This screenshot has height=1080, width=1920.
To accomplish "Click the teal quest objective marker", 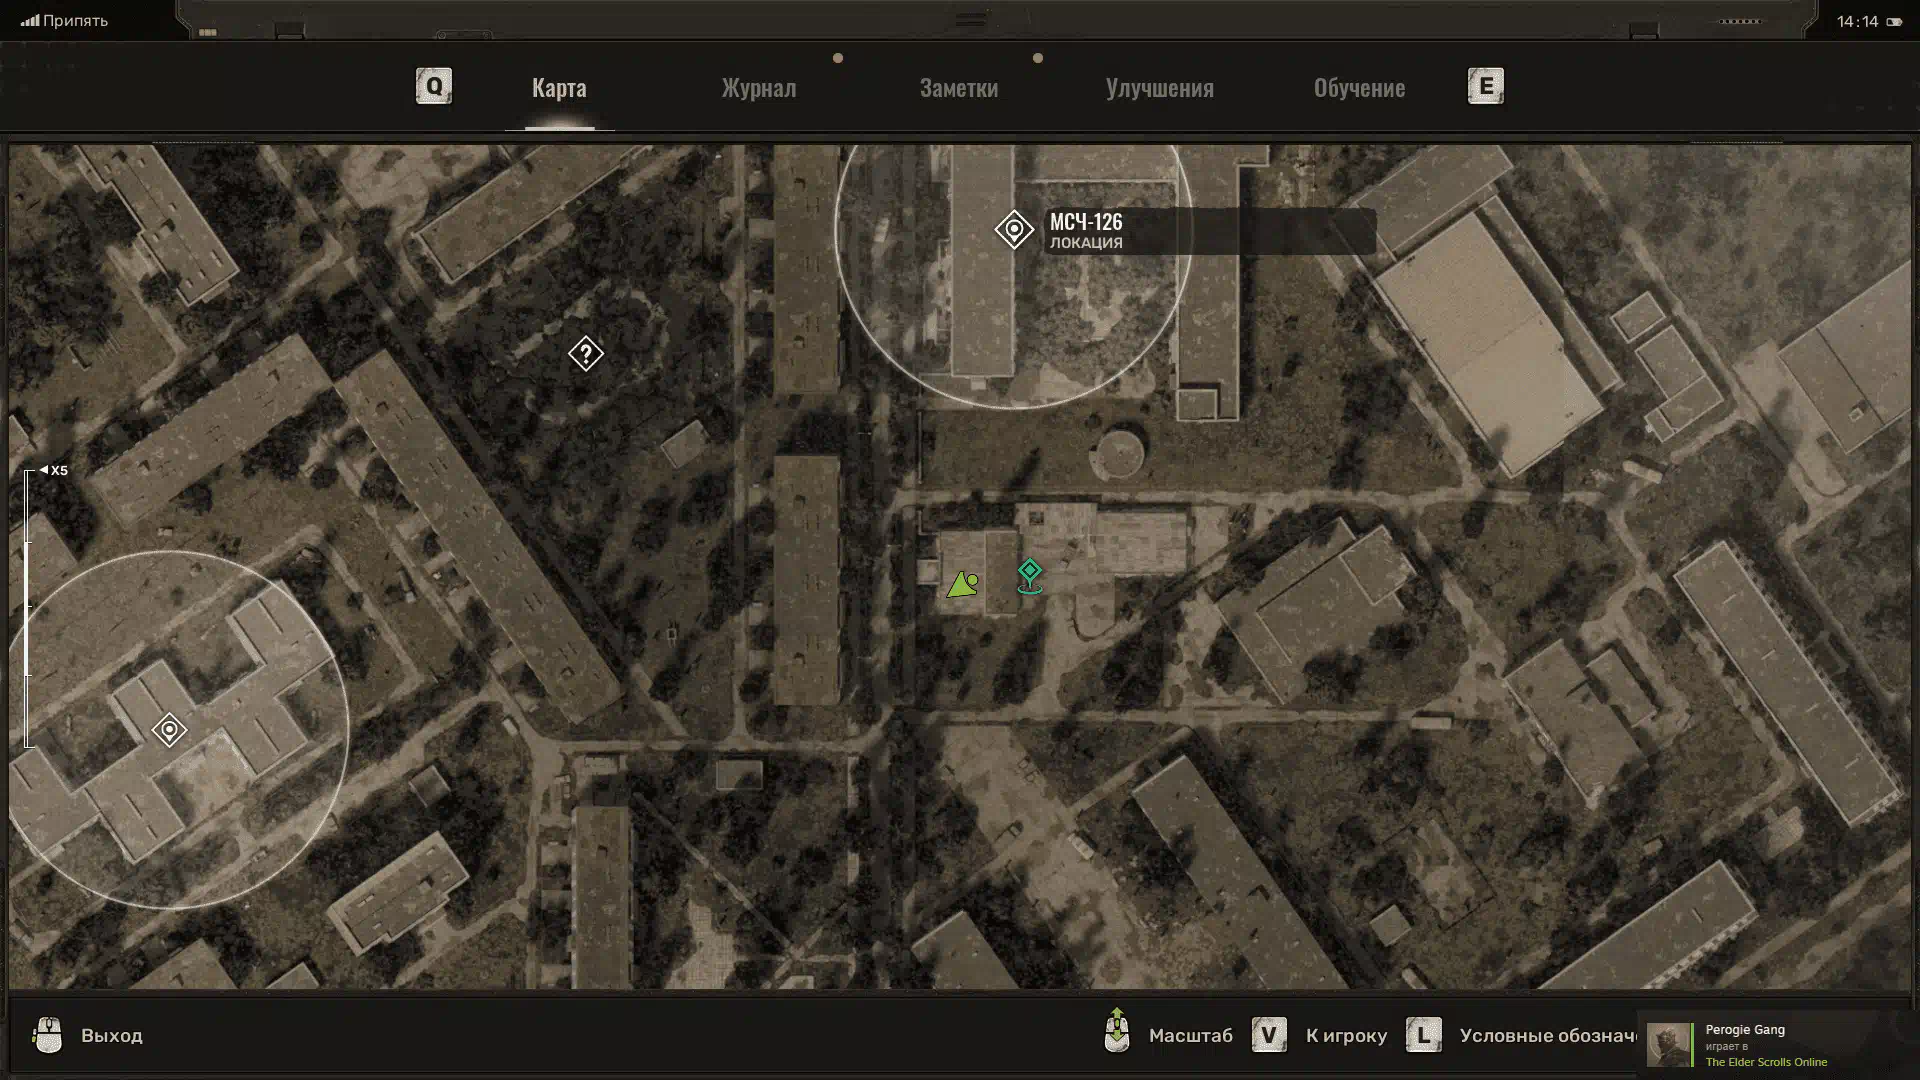I will point(1029,573).
